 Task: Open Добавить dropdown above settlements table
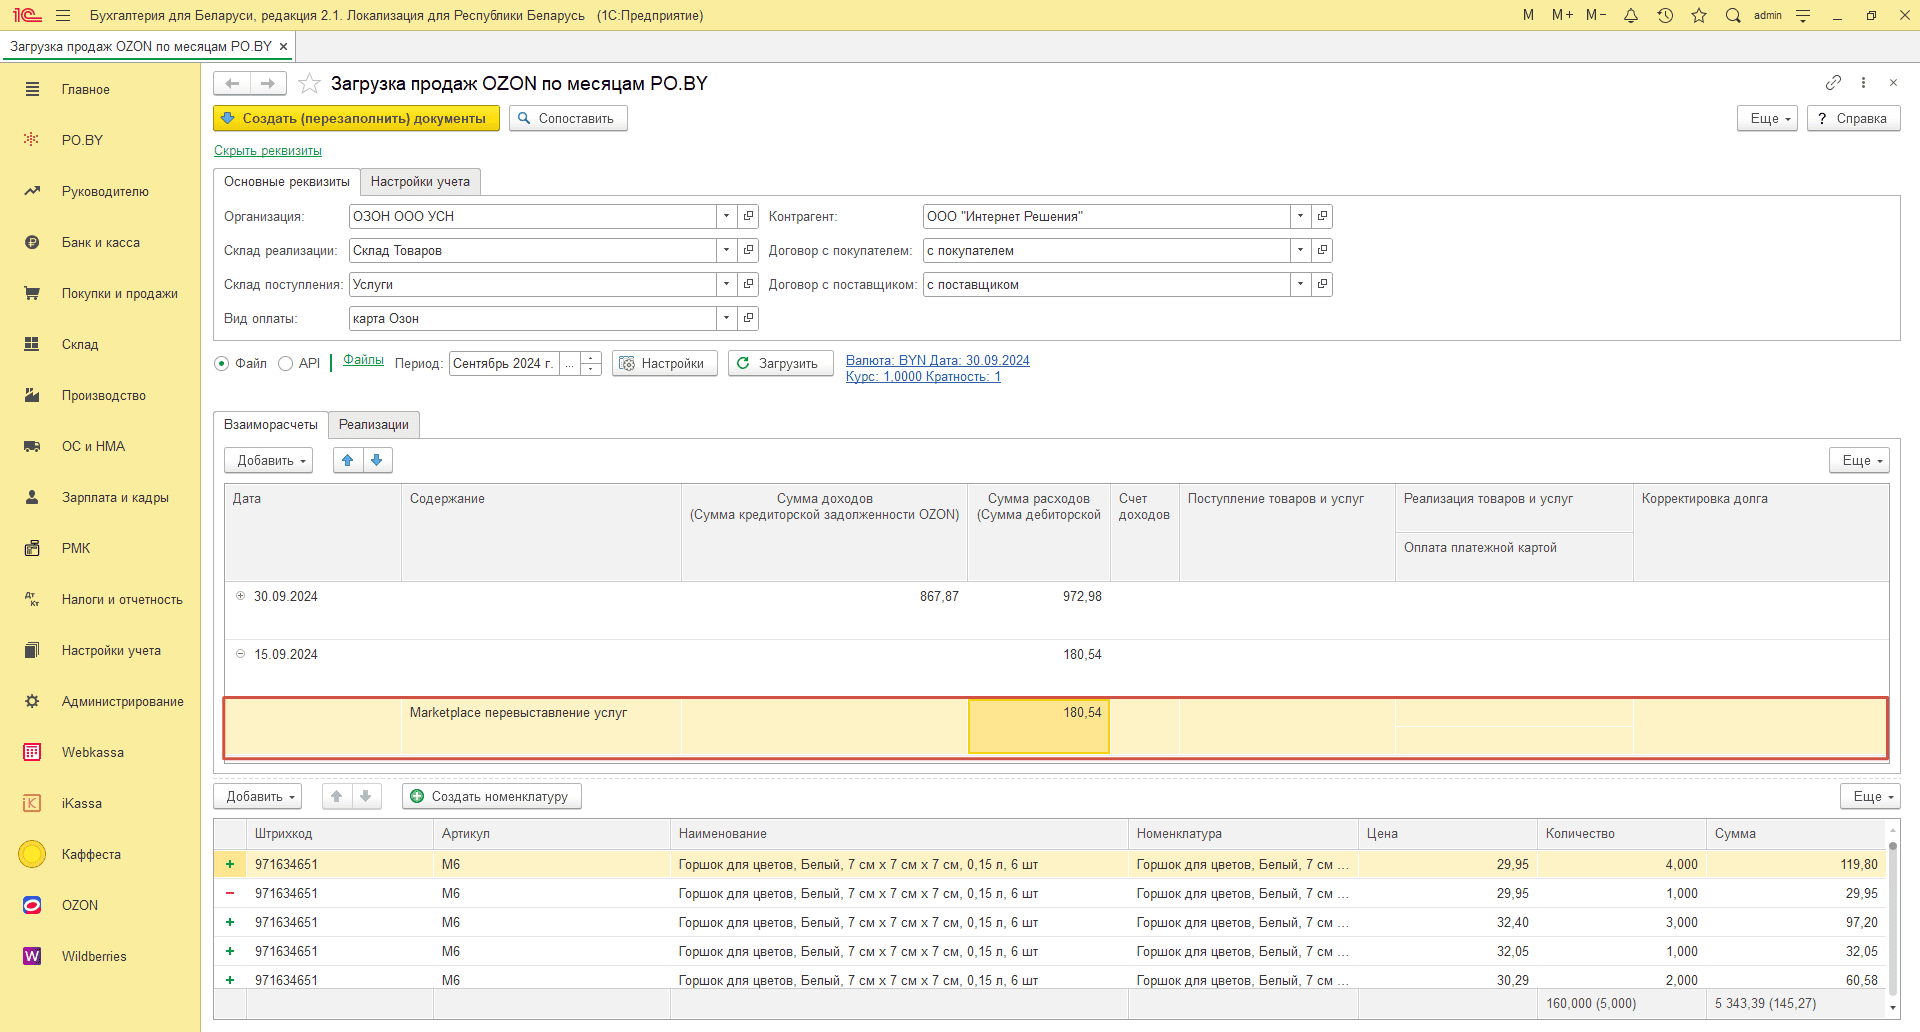[268, 460]
